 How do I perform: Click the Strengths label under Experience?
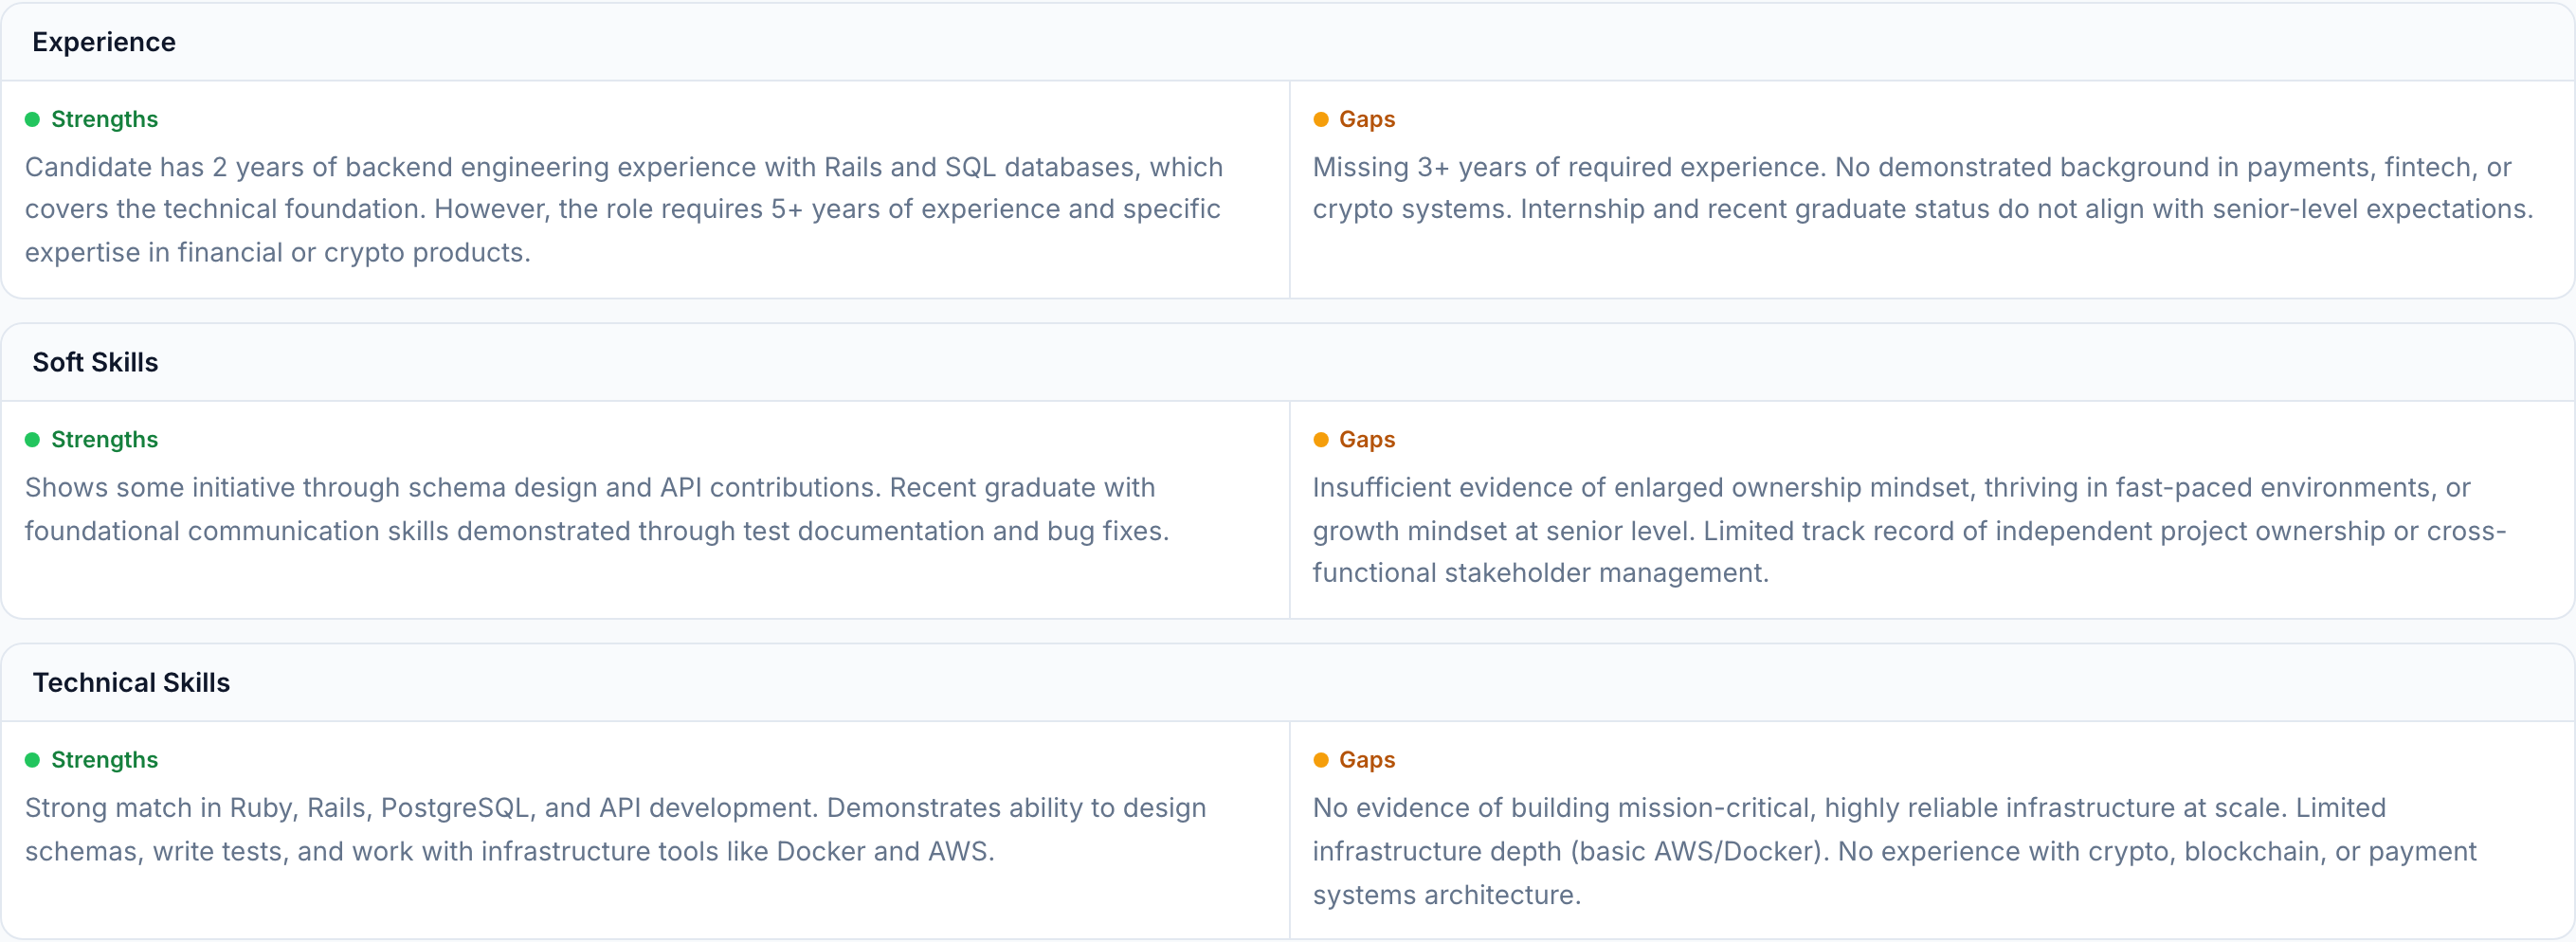tap(104, 120)
